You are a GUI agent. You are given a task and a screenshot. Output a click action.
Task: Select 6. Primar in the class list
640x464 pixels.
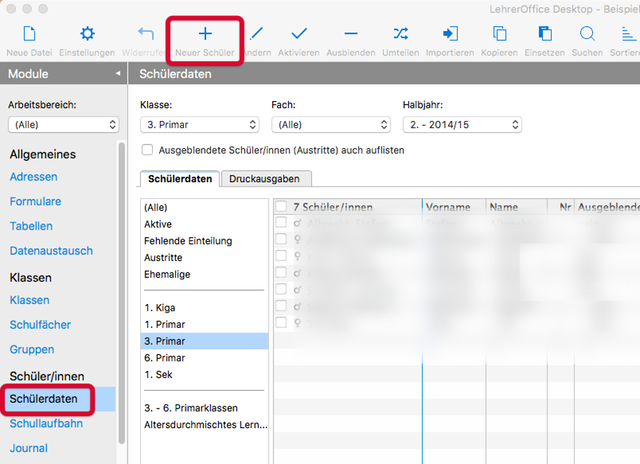[165, 358]
